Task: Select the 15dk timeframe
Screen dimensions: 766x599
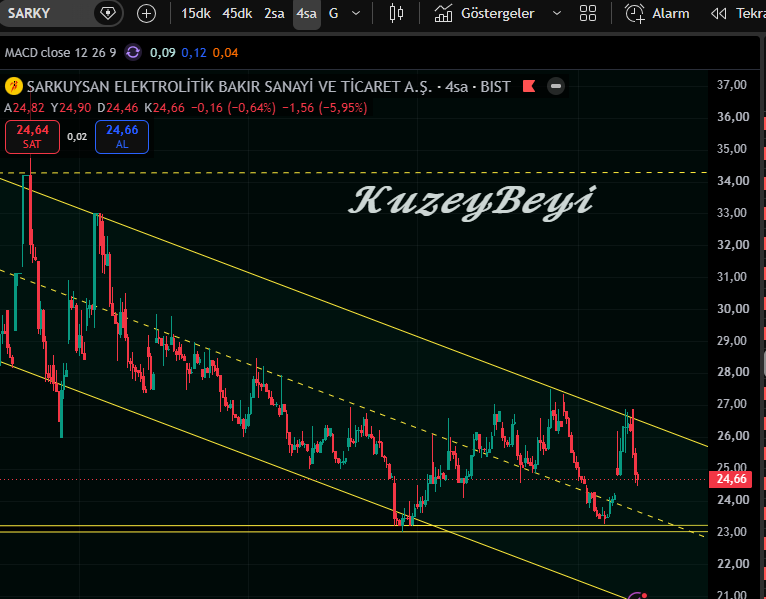Action: 195,13
